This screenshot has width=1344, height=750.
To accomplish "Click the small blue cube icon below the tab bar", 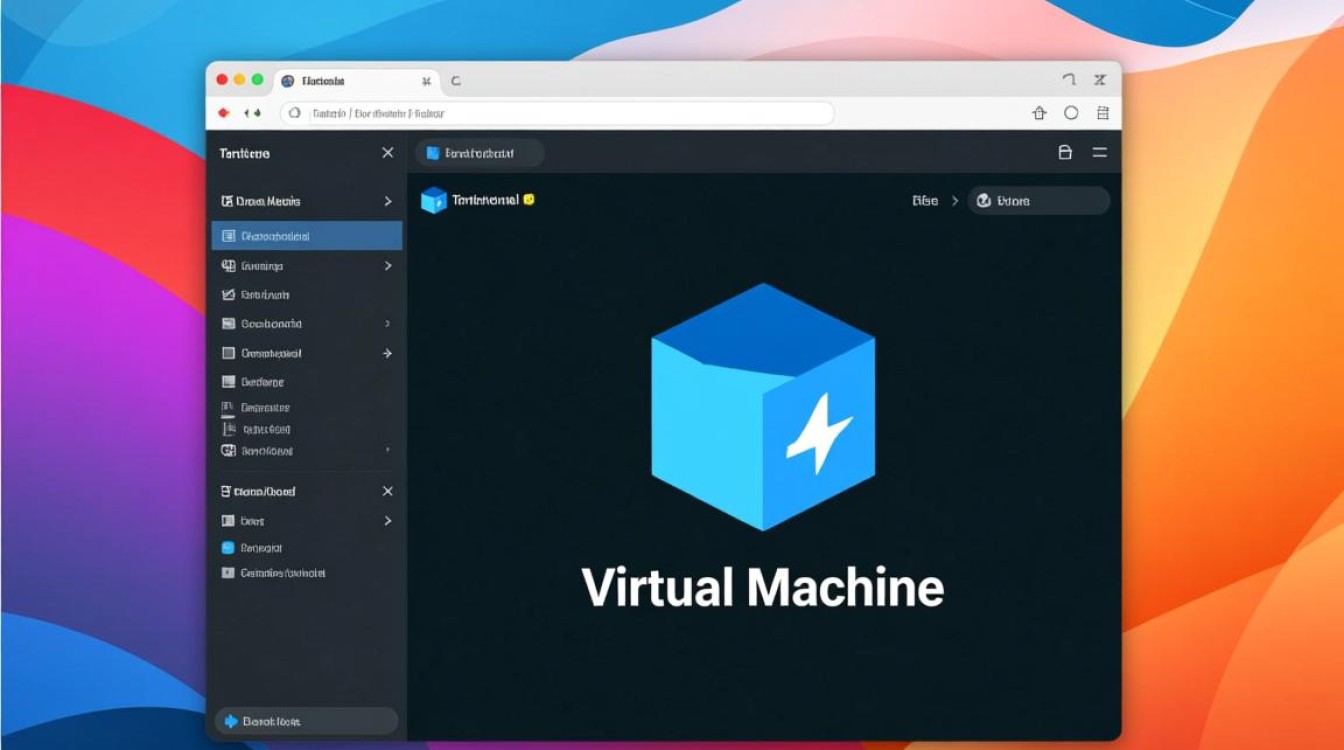I will [x=433, y=200].
